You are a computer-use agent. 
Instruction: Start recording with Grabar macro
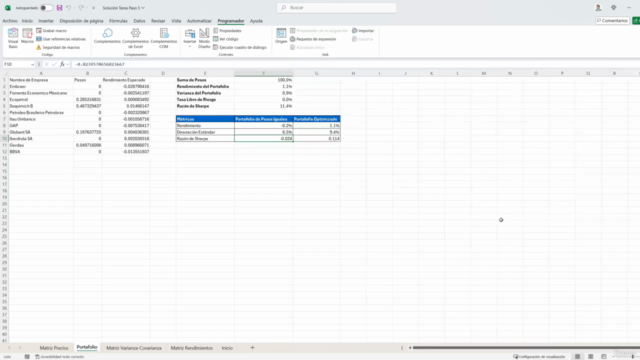click(x=51, y=31)
